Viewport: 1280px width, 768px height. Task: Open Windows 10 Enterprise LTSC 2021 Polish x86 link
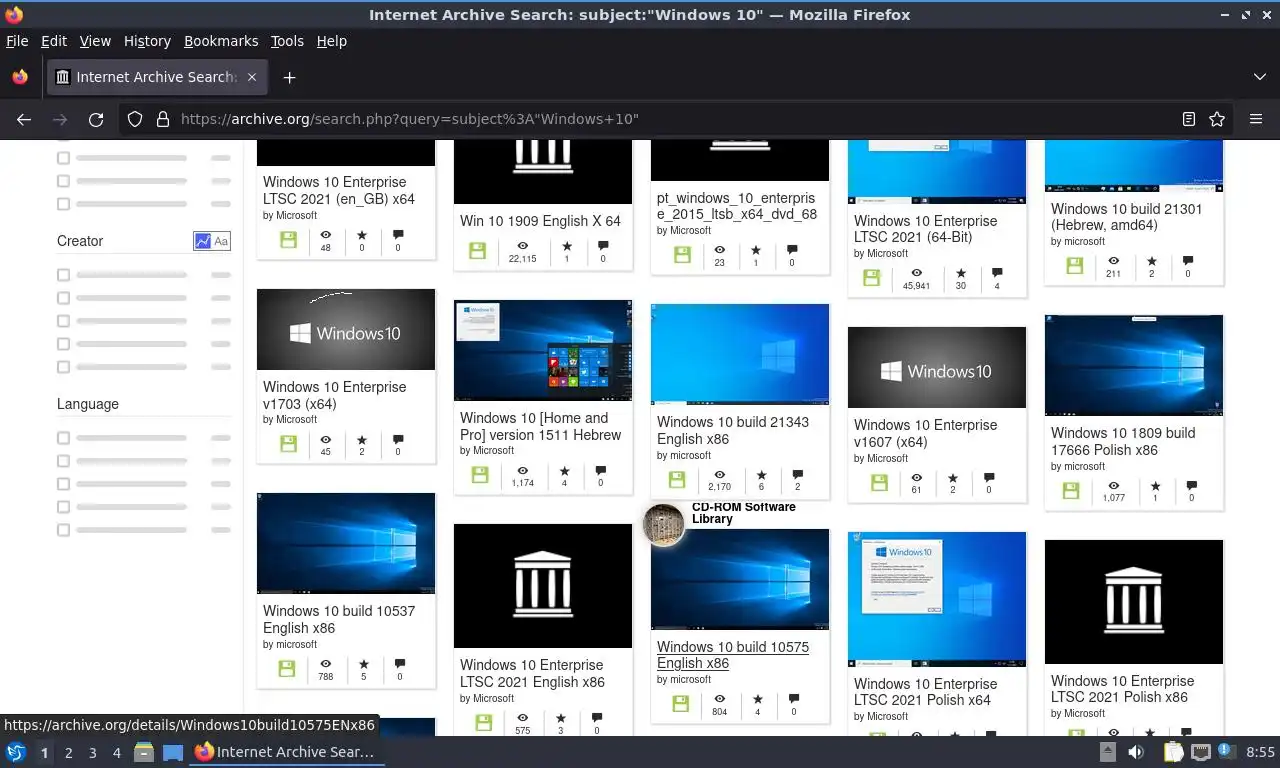pos(1122,689)
